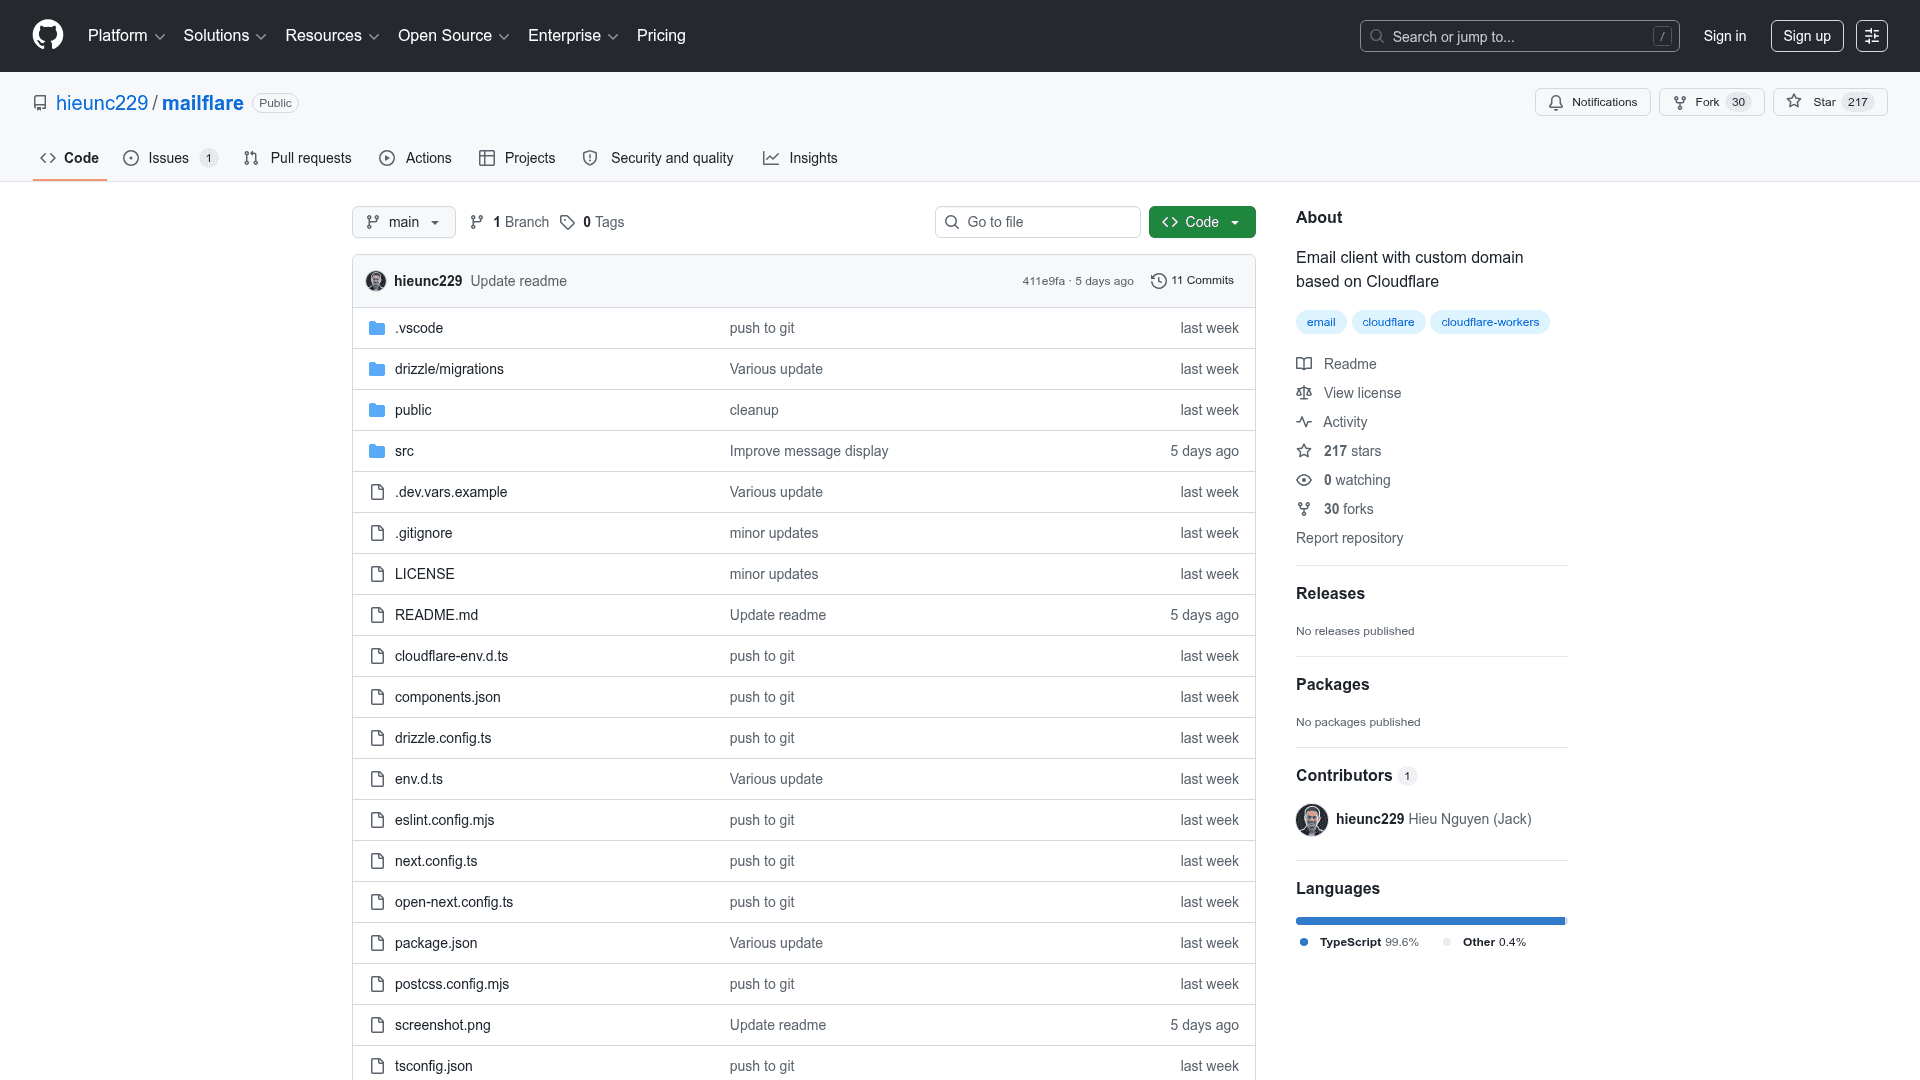Click the Report repository link

(1349, 538)
